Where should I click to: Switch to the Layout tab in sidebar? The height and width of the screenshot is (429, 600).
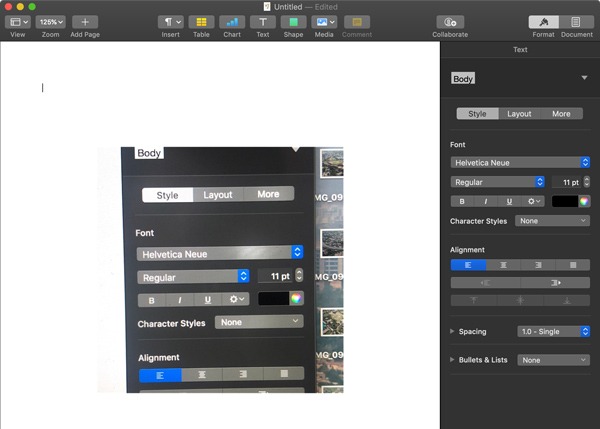(x=519, y=114)
